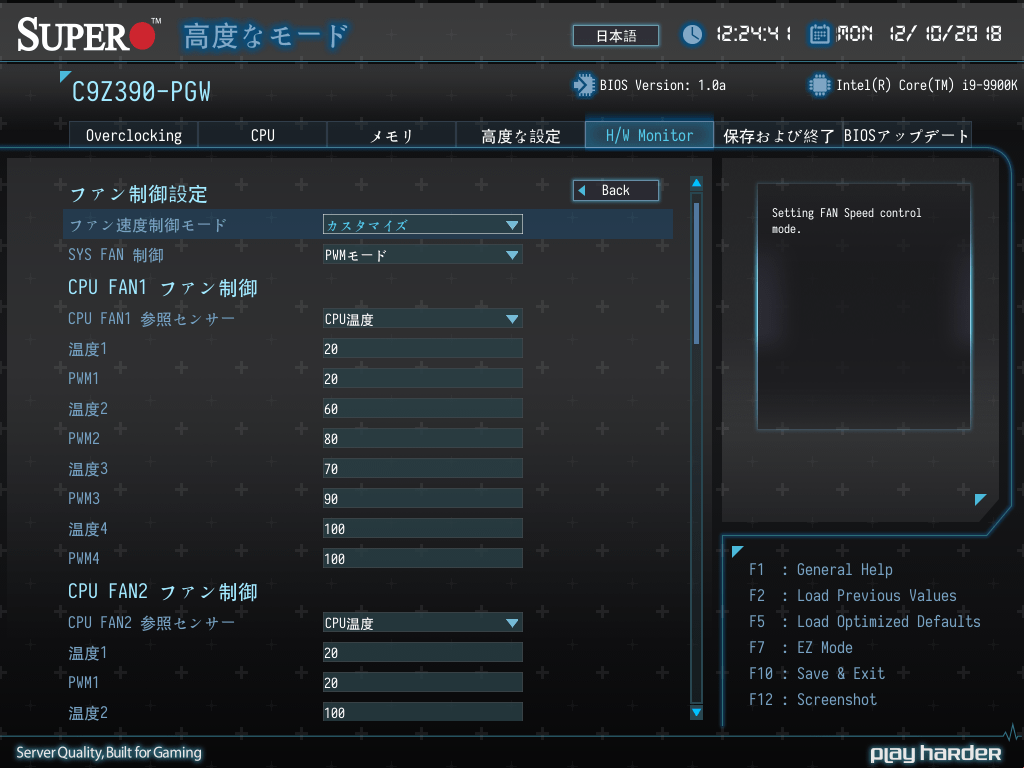The image size is (1024, 768).
Task: Click the BIOS Version: 1.0a text
Action: pyautogui.click(x=662, y=86)
